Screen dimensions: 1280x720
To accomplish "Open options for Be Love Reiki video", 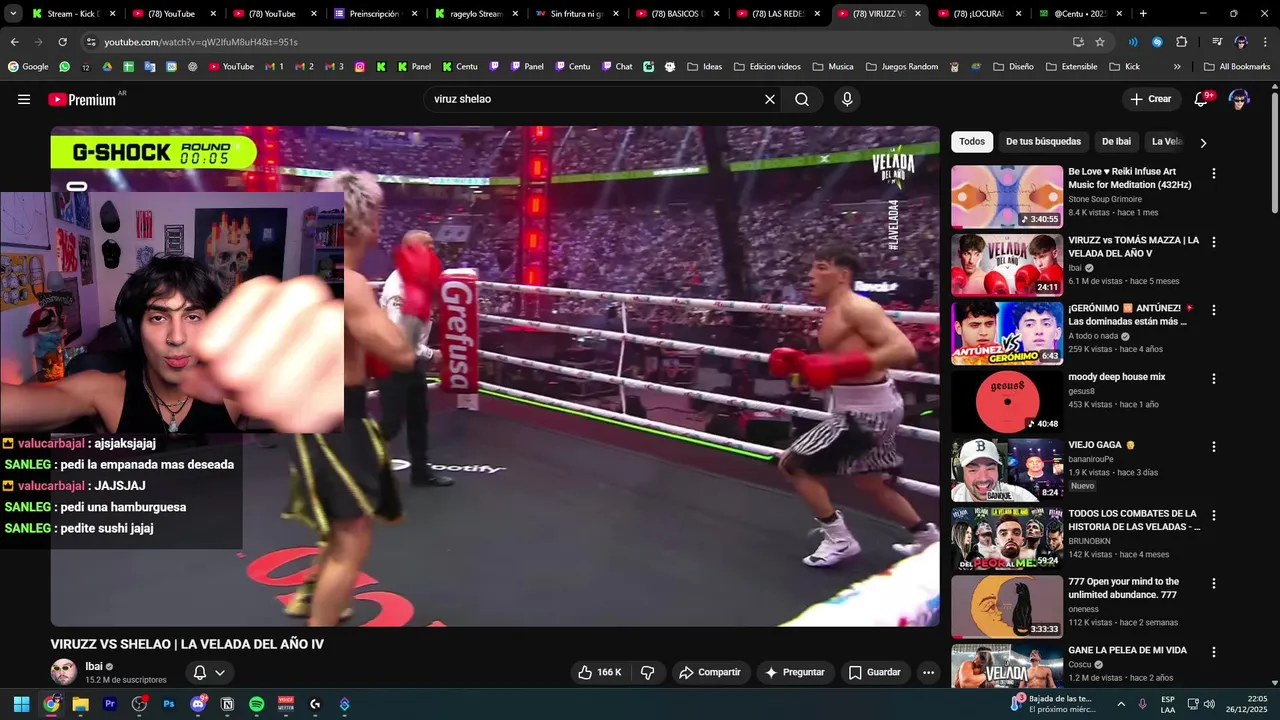I will click(x=1214, y=173).
